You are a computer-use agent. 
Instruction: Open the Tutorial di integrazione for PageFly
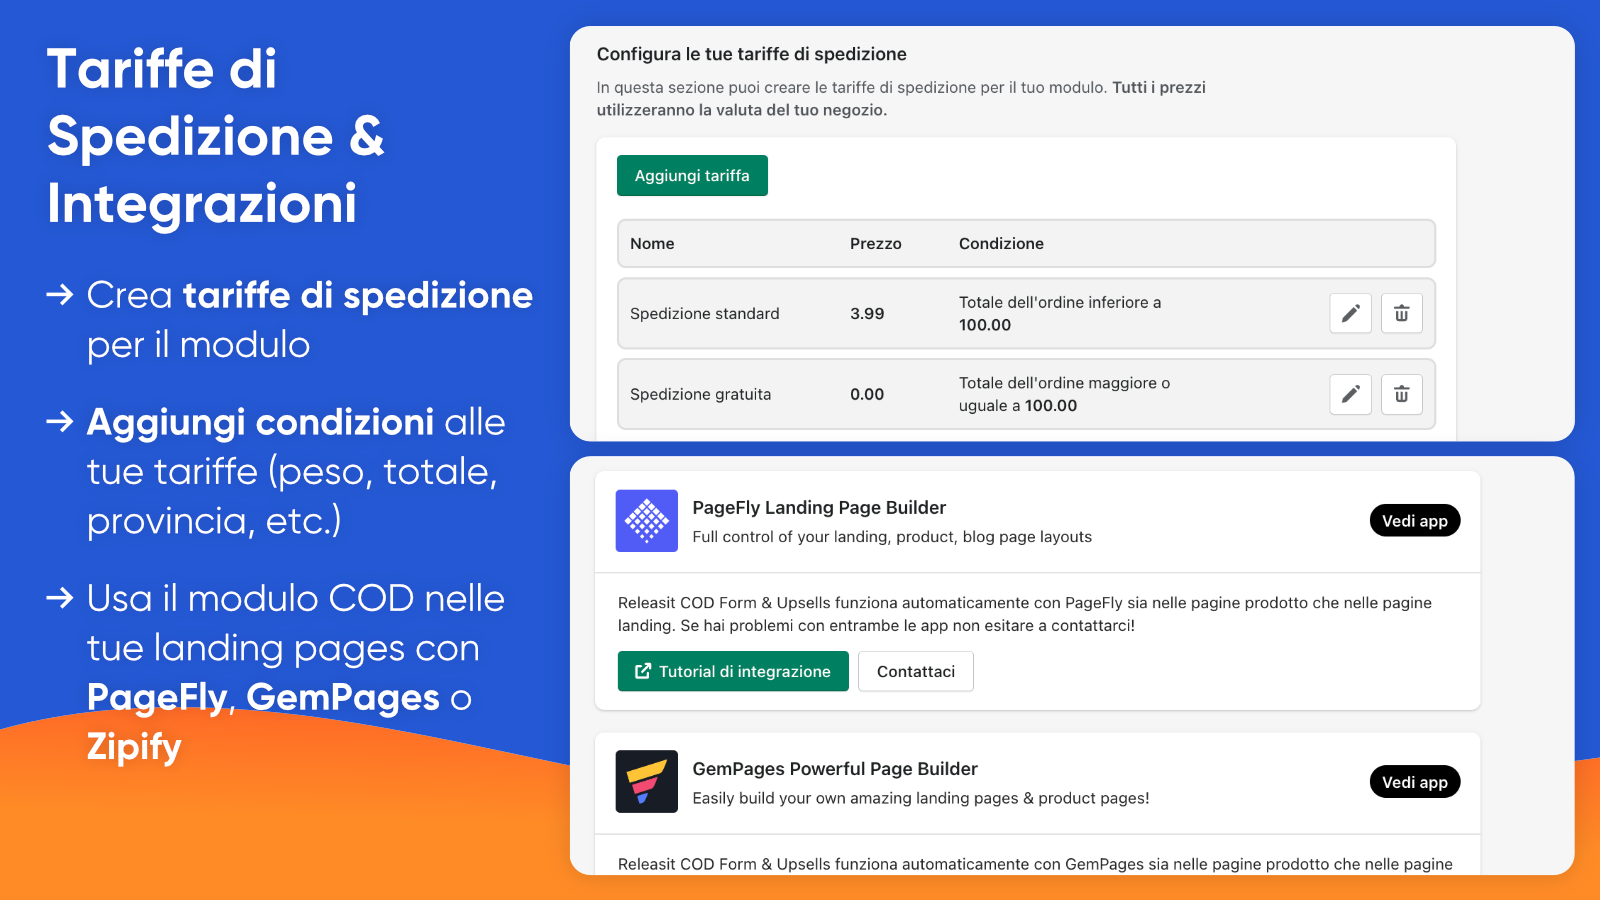[733, 671]
